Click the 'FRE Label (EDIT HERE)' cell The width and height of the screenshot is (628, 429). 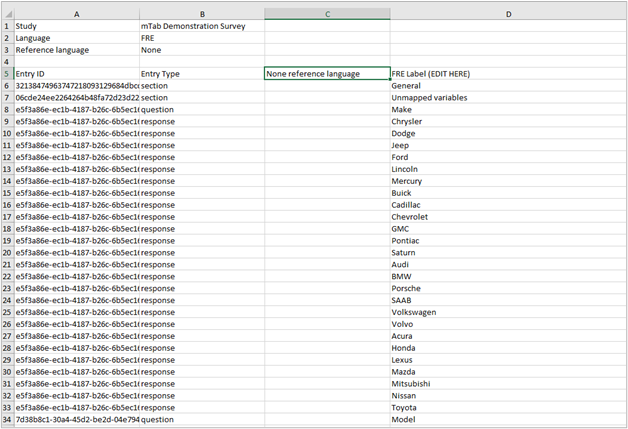coord(508,74)
